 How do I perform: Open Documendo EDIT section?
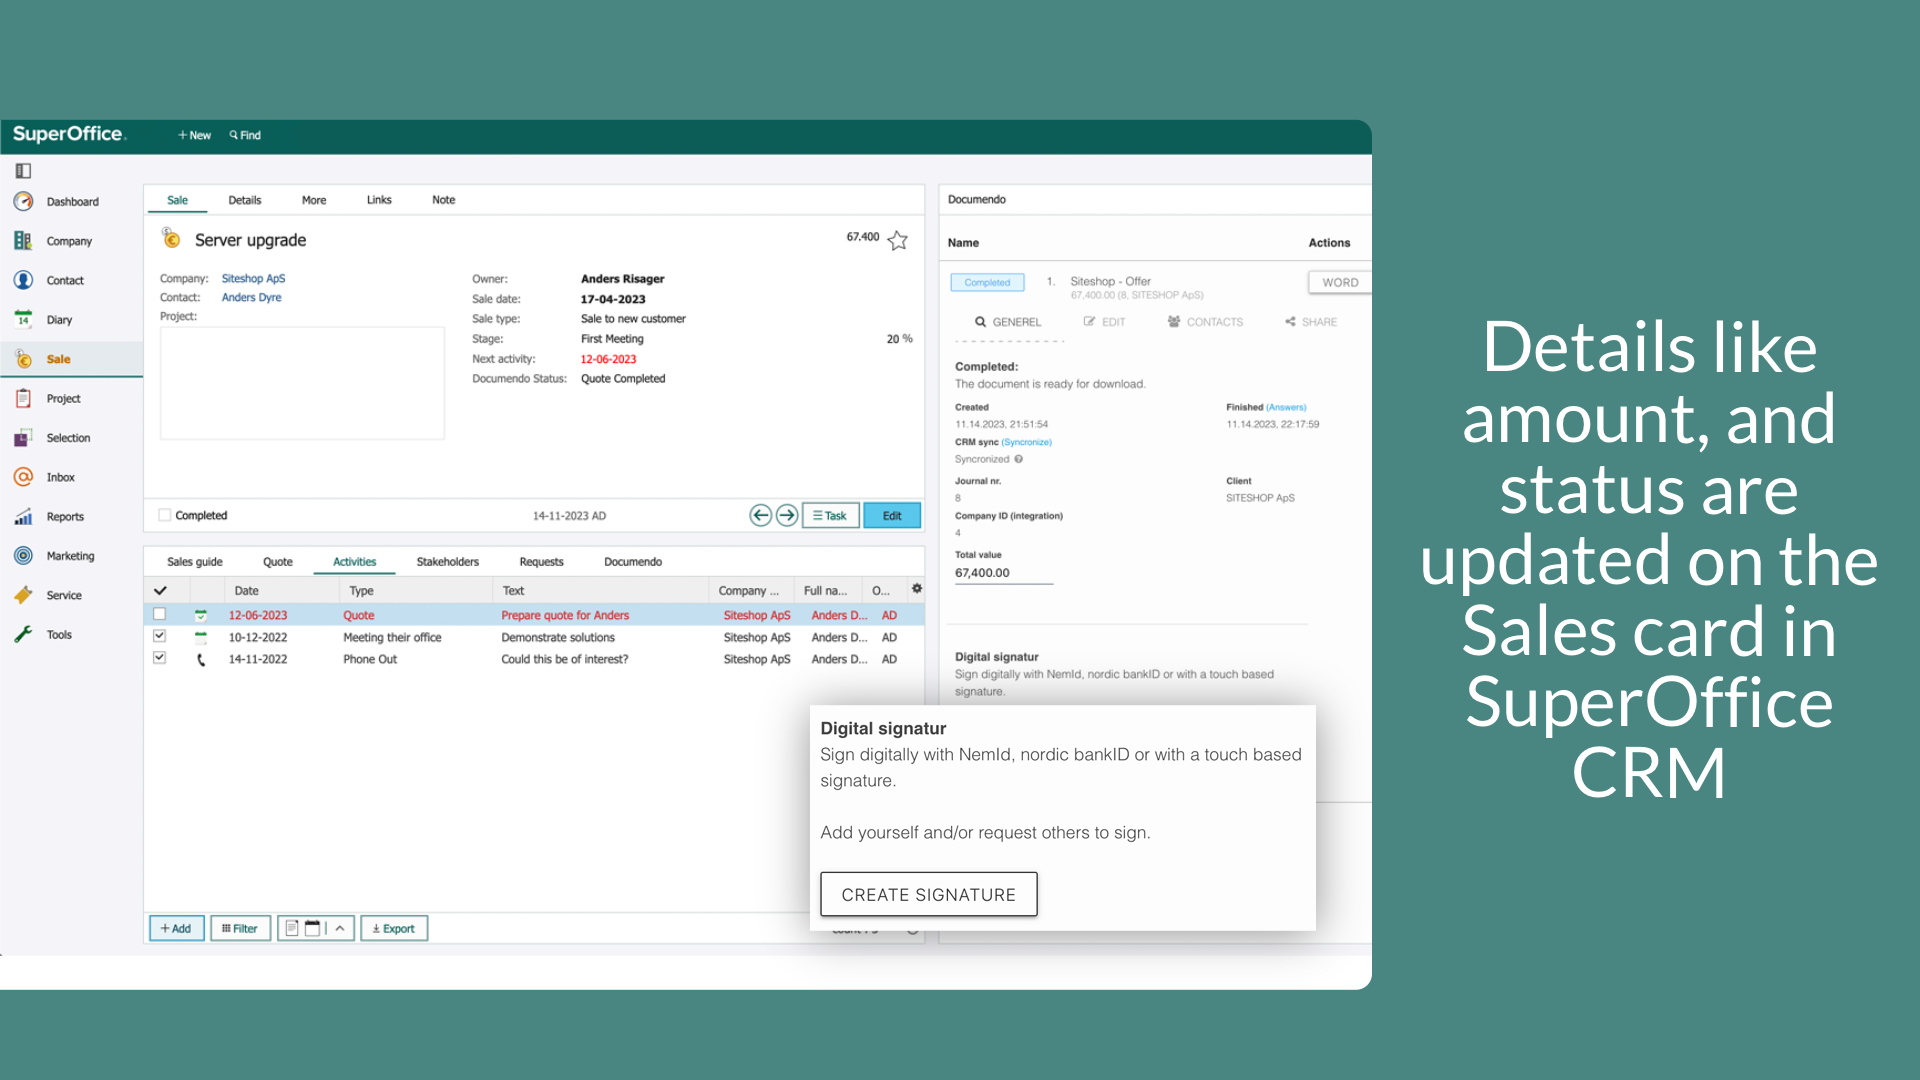1104,322
